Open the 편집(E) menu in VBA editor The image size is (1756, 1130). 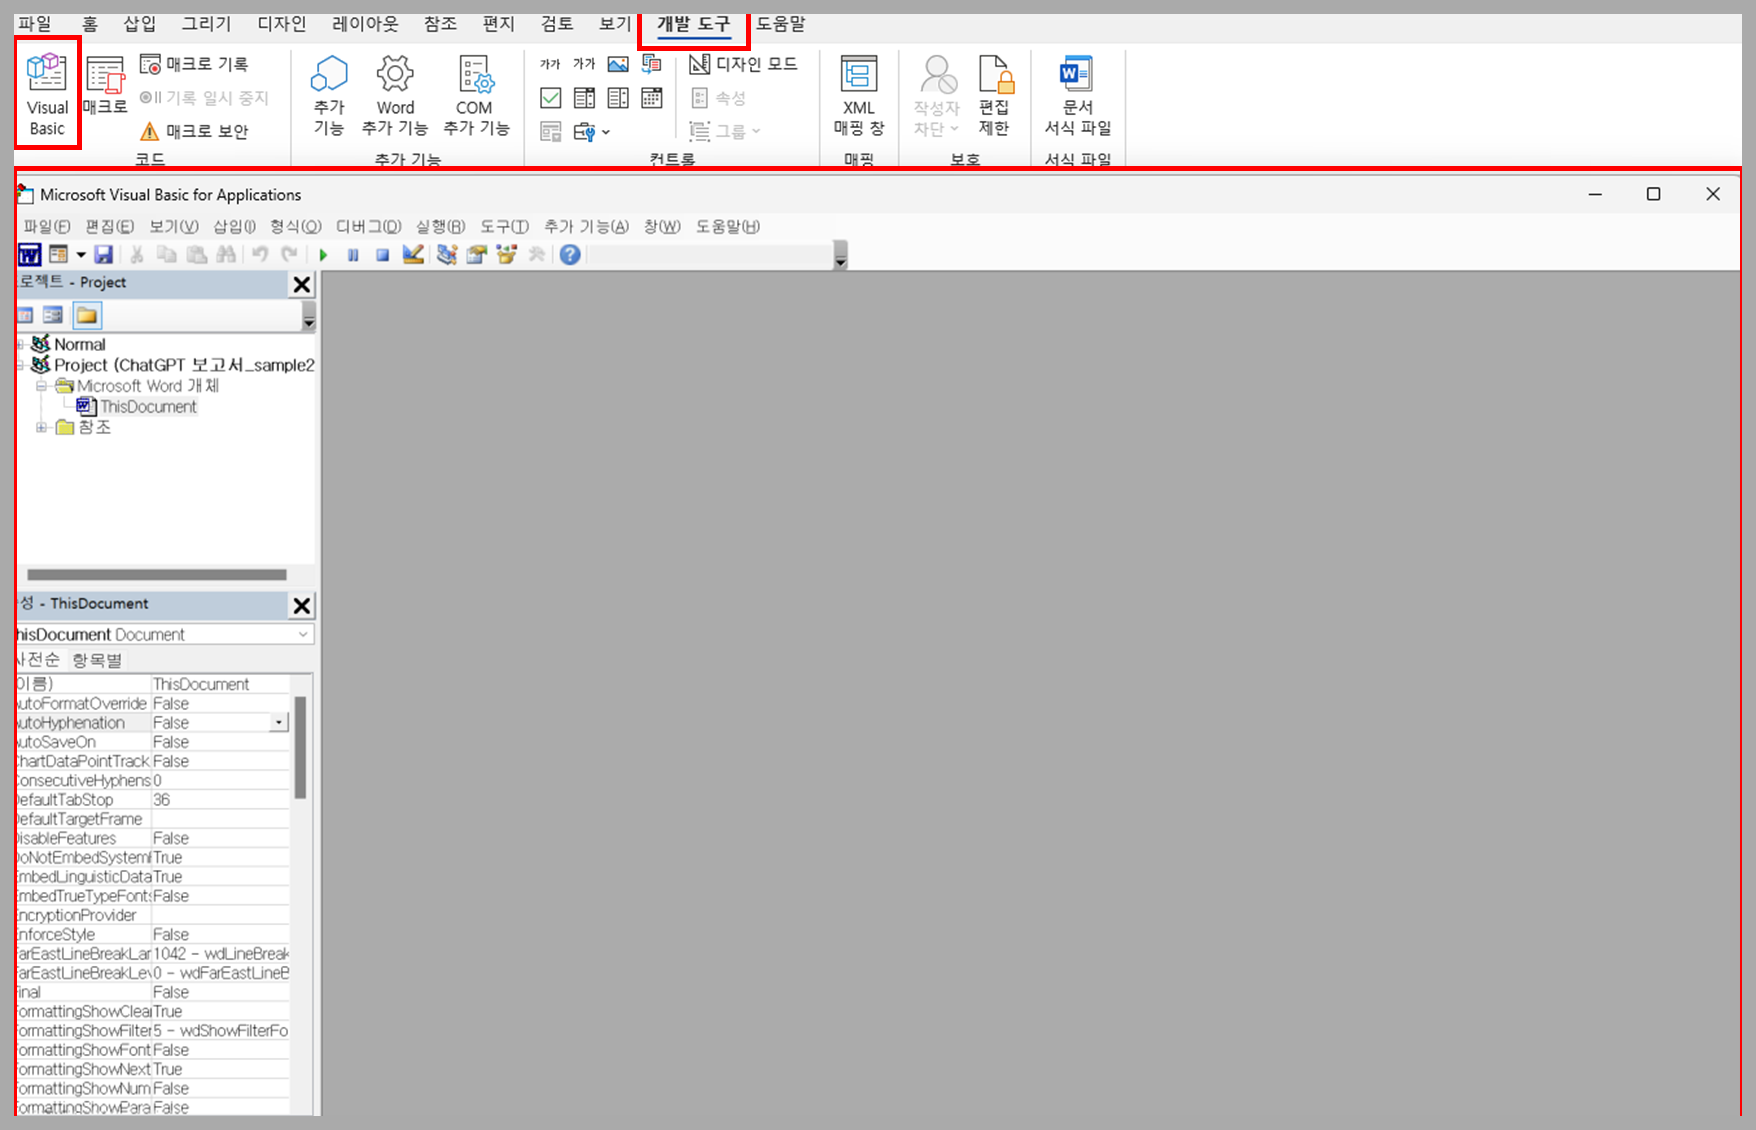[x=109, y=227]
